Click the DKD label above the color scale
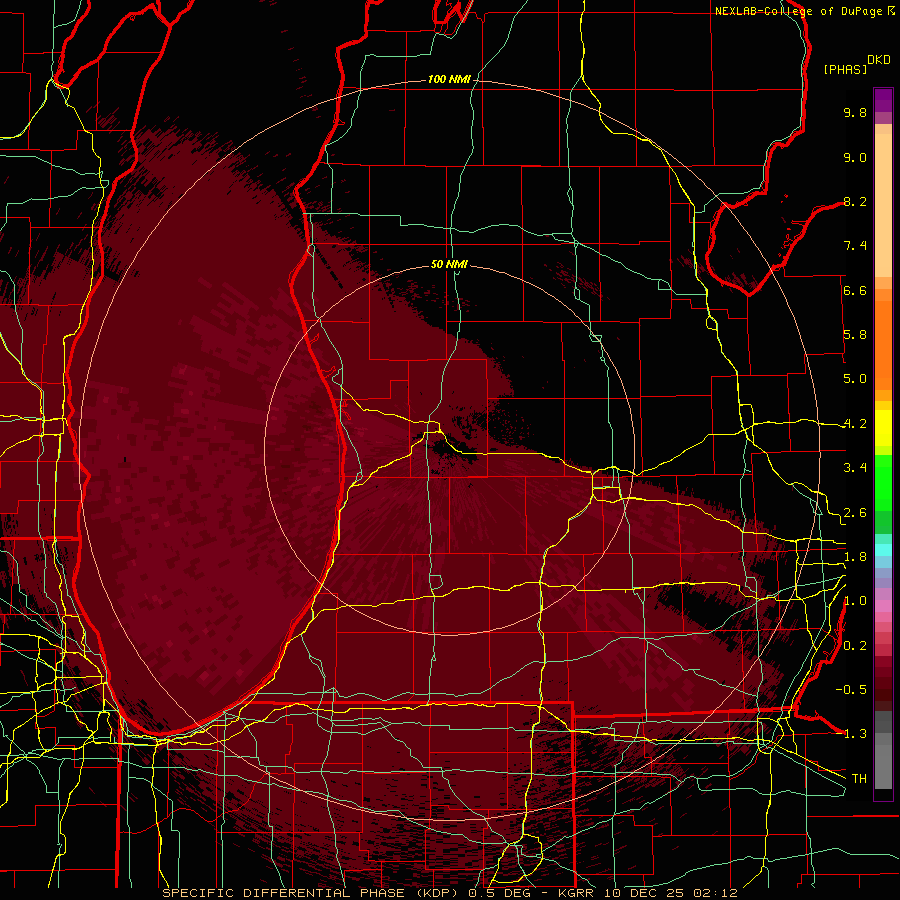Image resolution: width=900 pixels, height=900 pixels. click(879, 60)
